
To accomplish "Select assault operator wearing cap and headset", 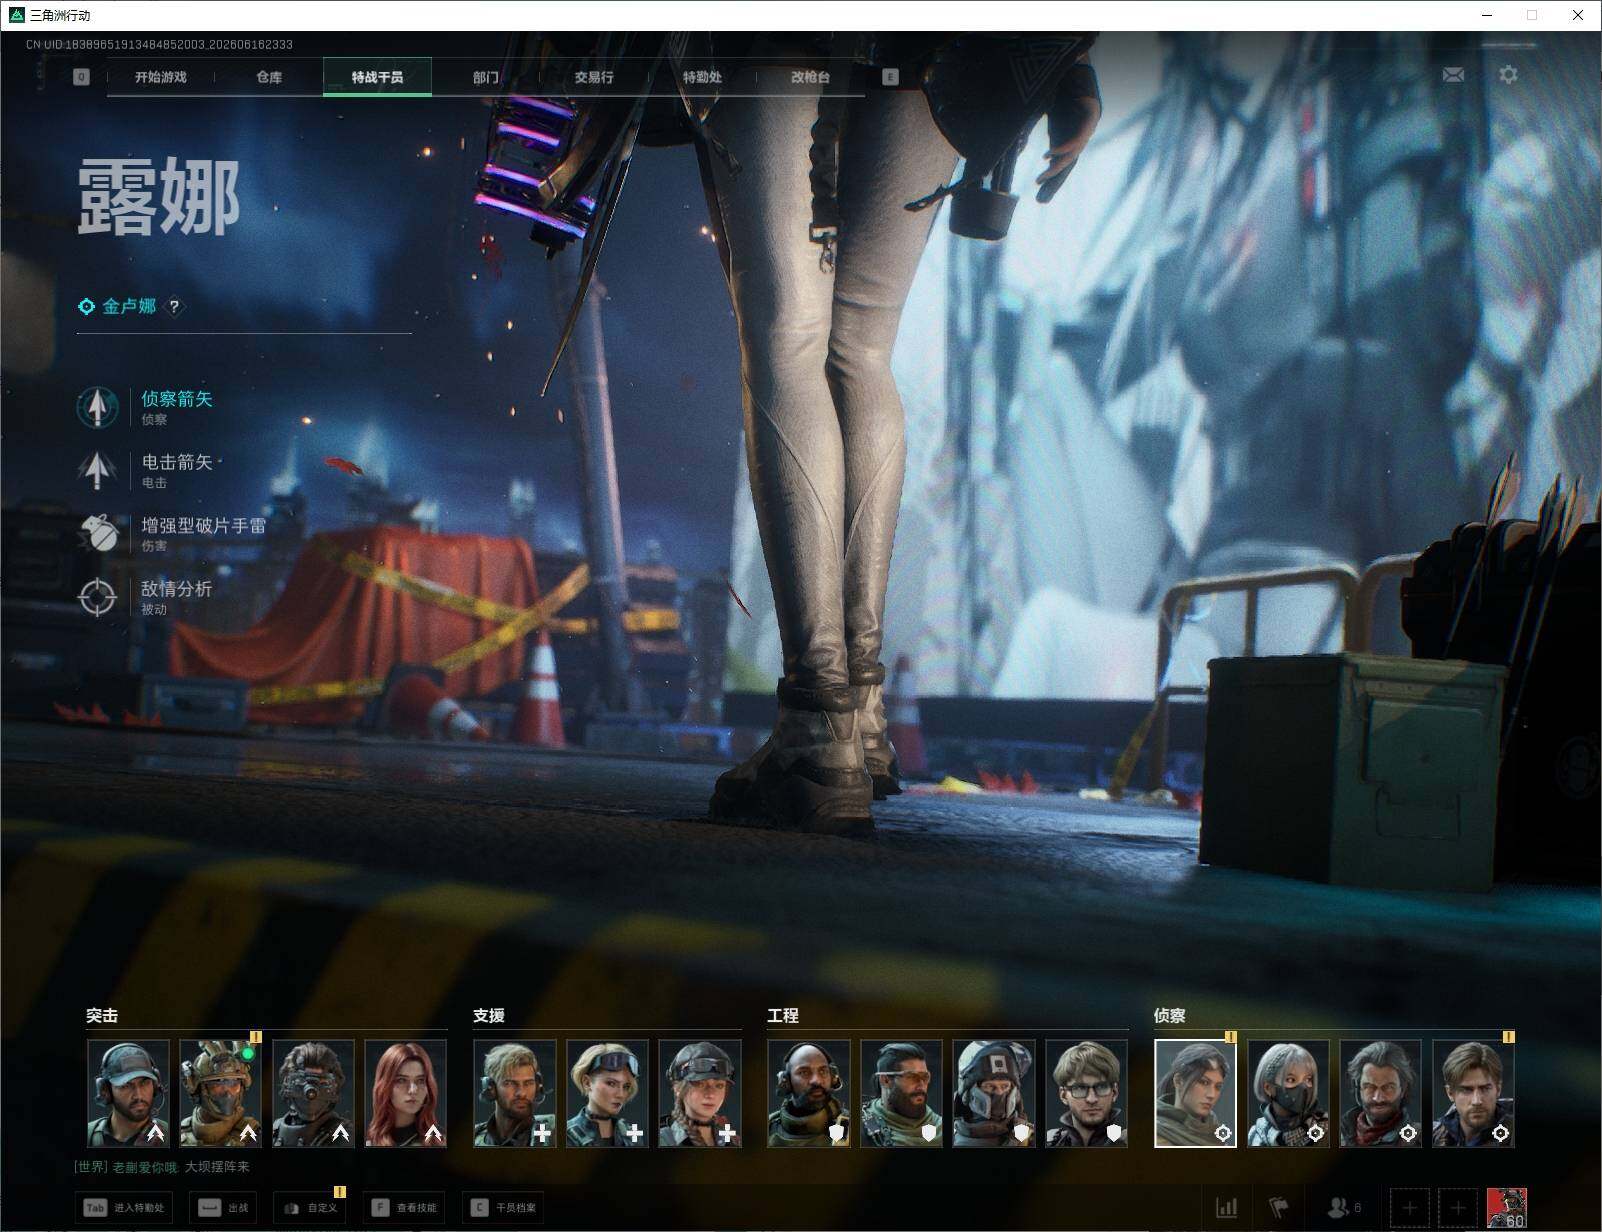I will tap(128, 1093).
